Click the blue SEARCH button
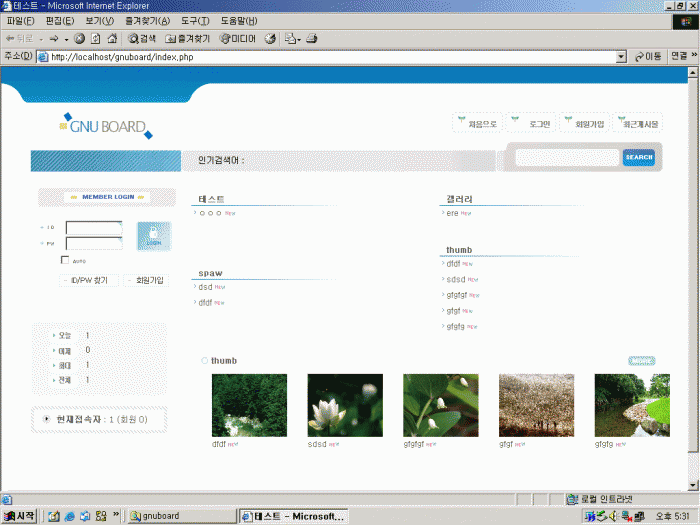This screenshot has width=700, height=525. tap(638, 157)
